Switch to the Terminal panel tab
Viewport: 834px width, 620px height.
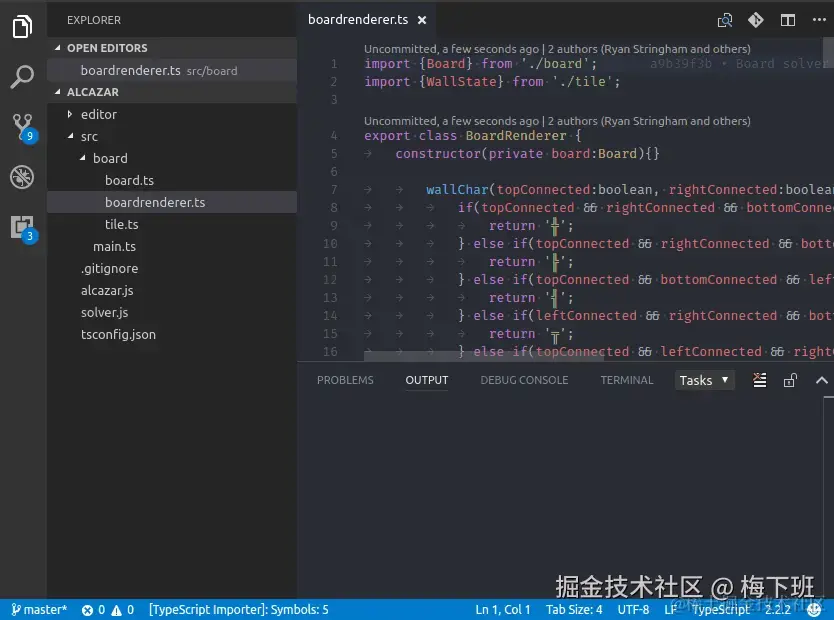click(627, 380)
